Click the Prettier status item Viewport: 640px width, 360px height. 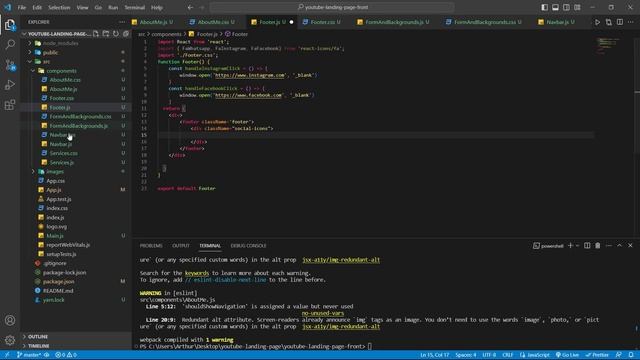(597, 355)
